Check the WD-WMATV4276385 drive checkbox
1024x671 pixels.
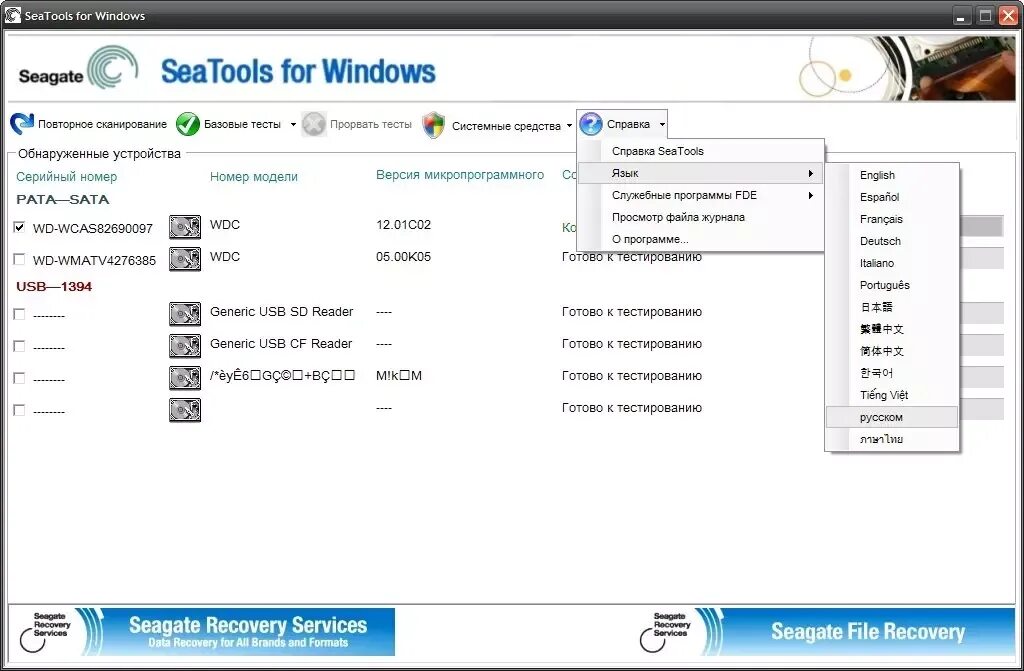click(19, 259)
